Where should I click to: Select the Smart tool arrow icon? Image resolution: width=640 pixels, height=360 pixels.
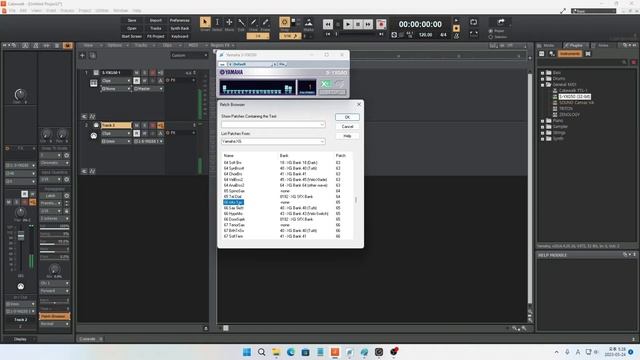(x=205, y=22)
